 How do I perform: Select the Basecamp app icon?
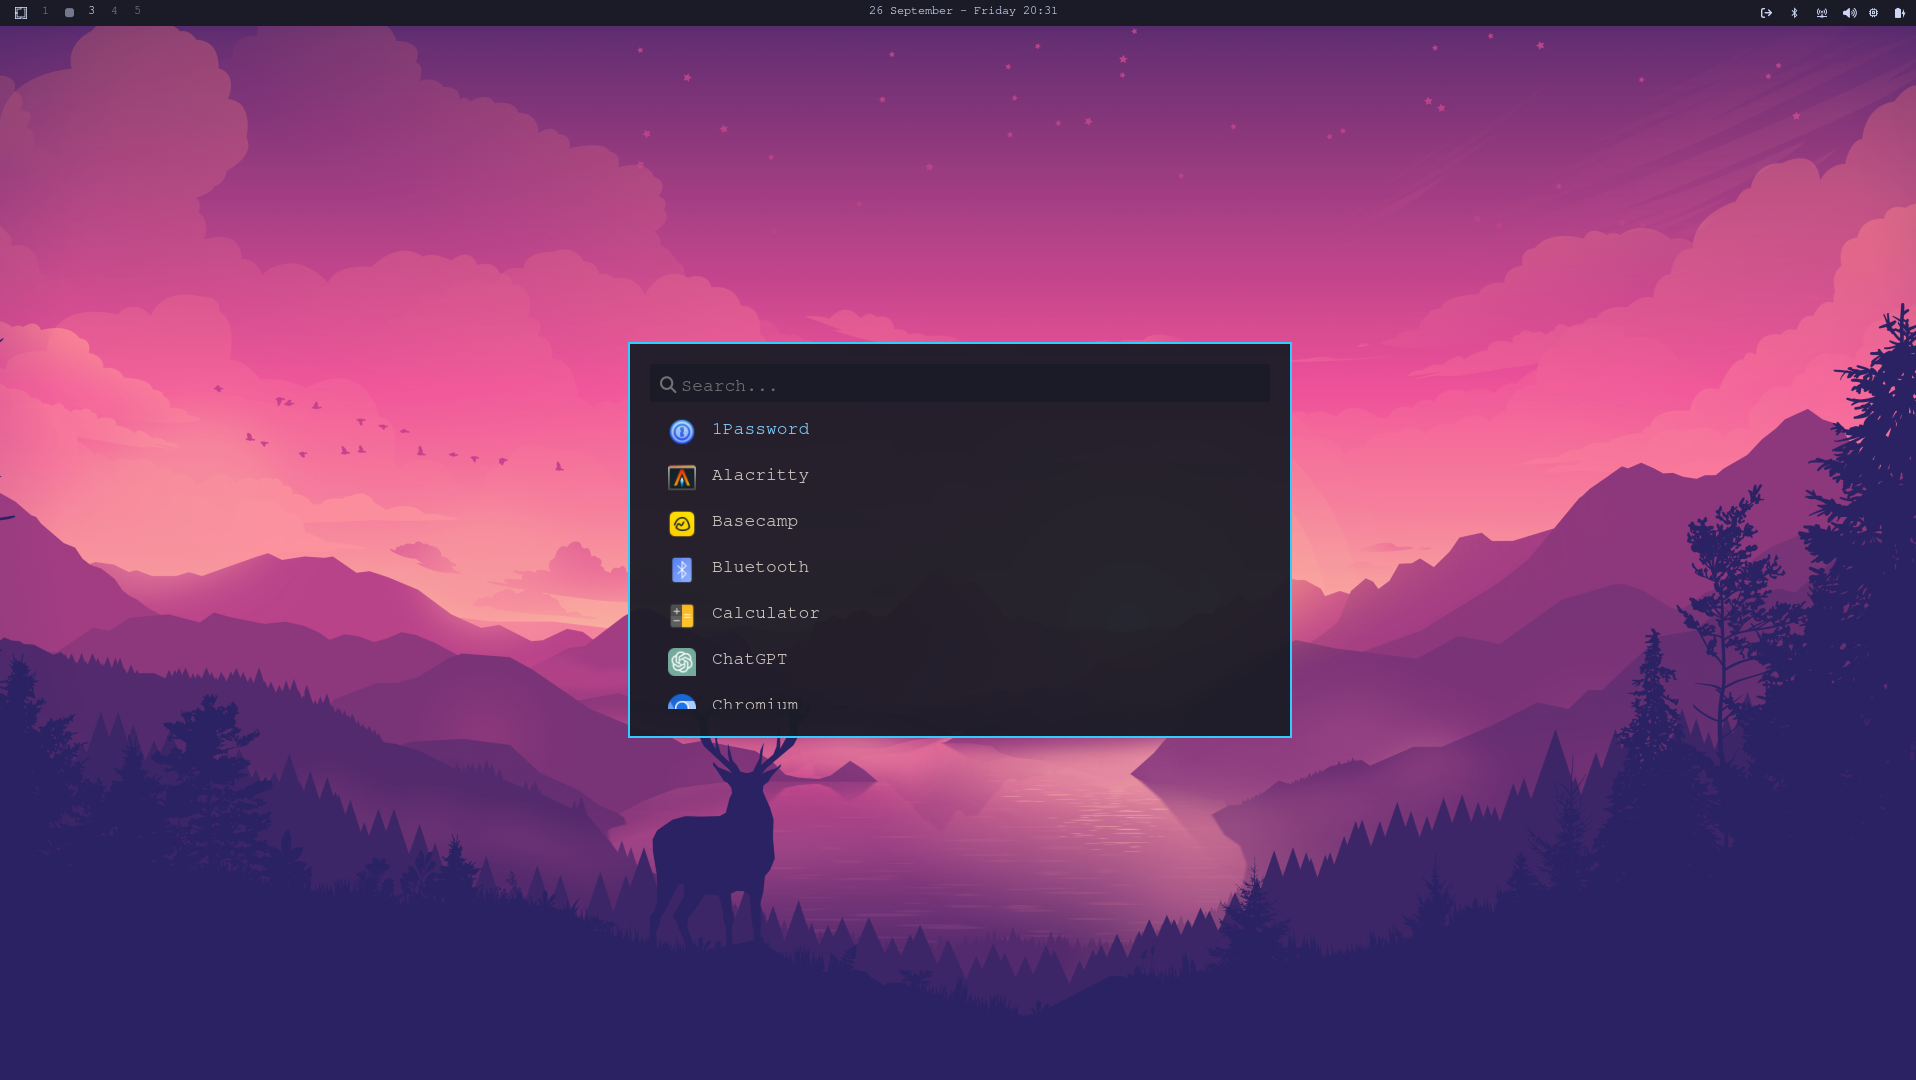[682, 523]
